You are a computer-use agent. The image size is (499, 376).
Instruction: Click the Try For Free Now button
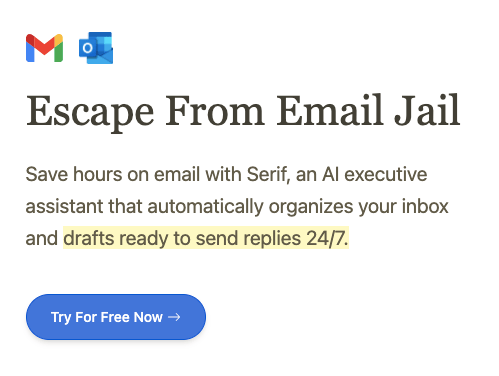click(x=116, y=317)
